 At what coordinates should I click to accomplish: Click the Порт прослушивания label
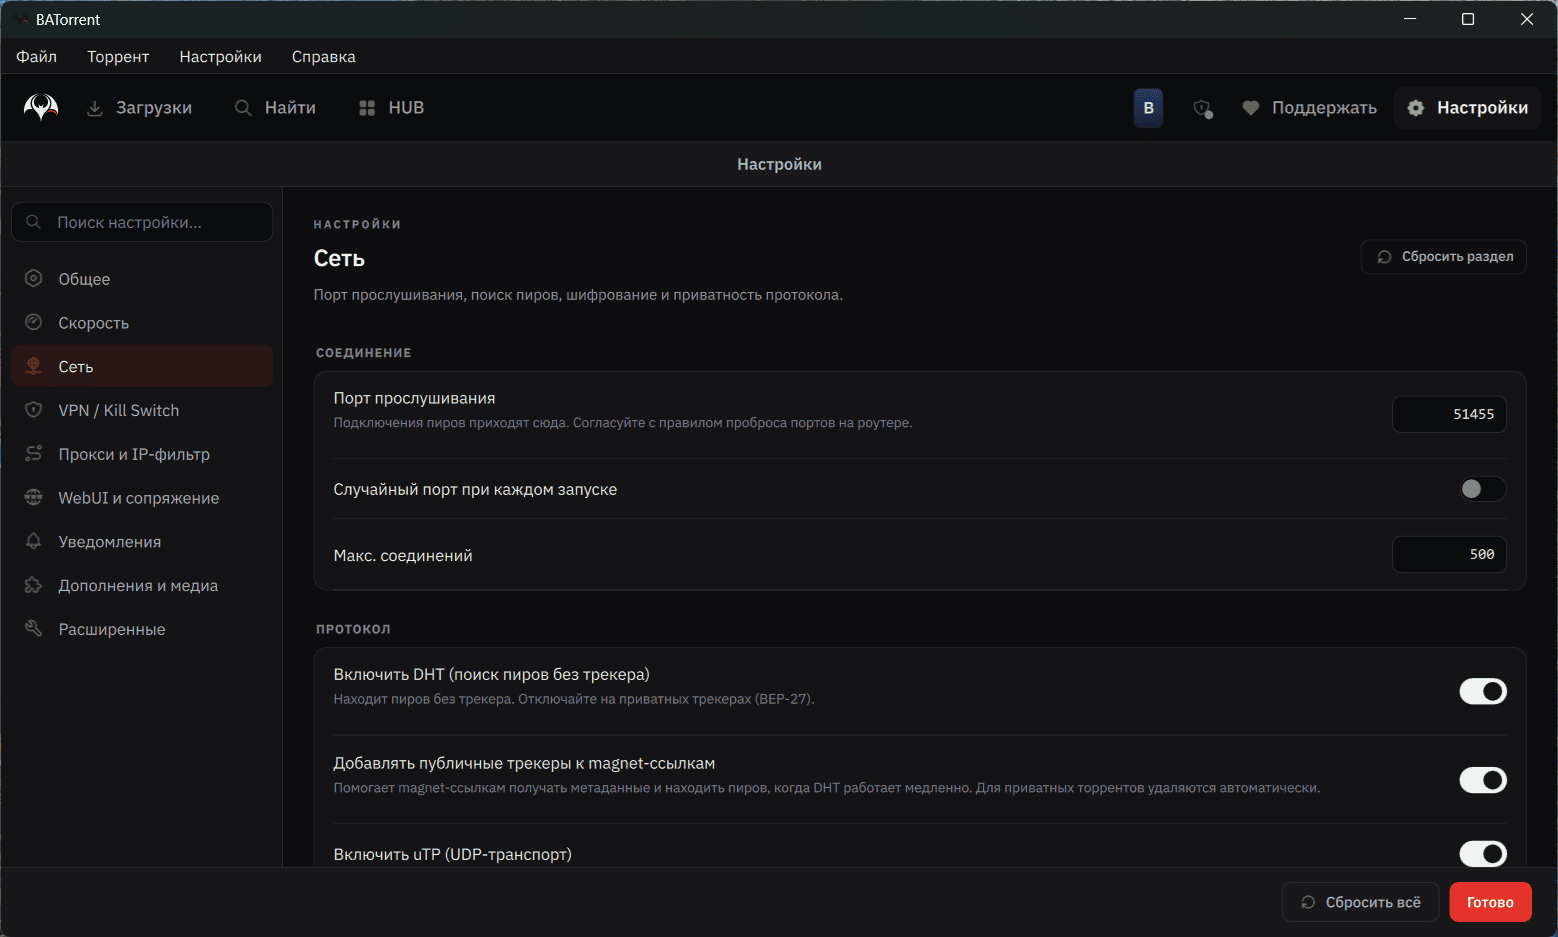click(414, 398)
